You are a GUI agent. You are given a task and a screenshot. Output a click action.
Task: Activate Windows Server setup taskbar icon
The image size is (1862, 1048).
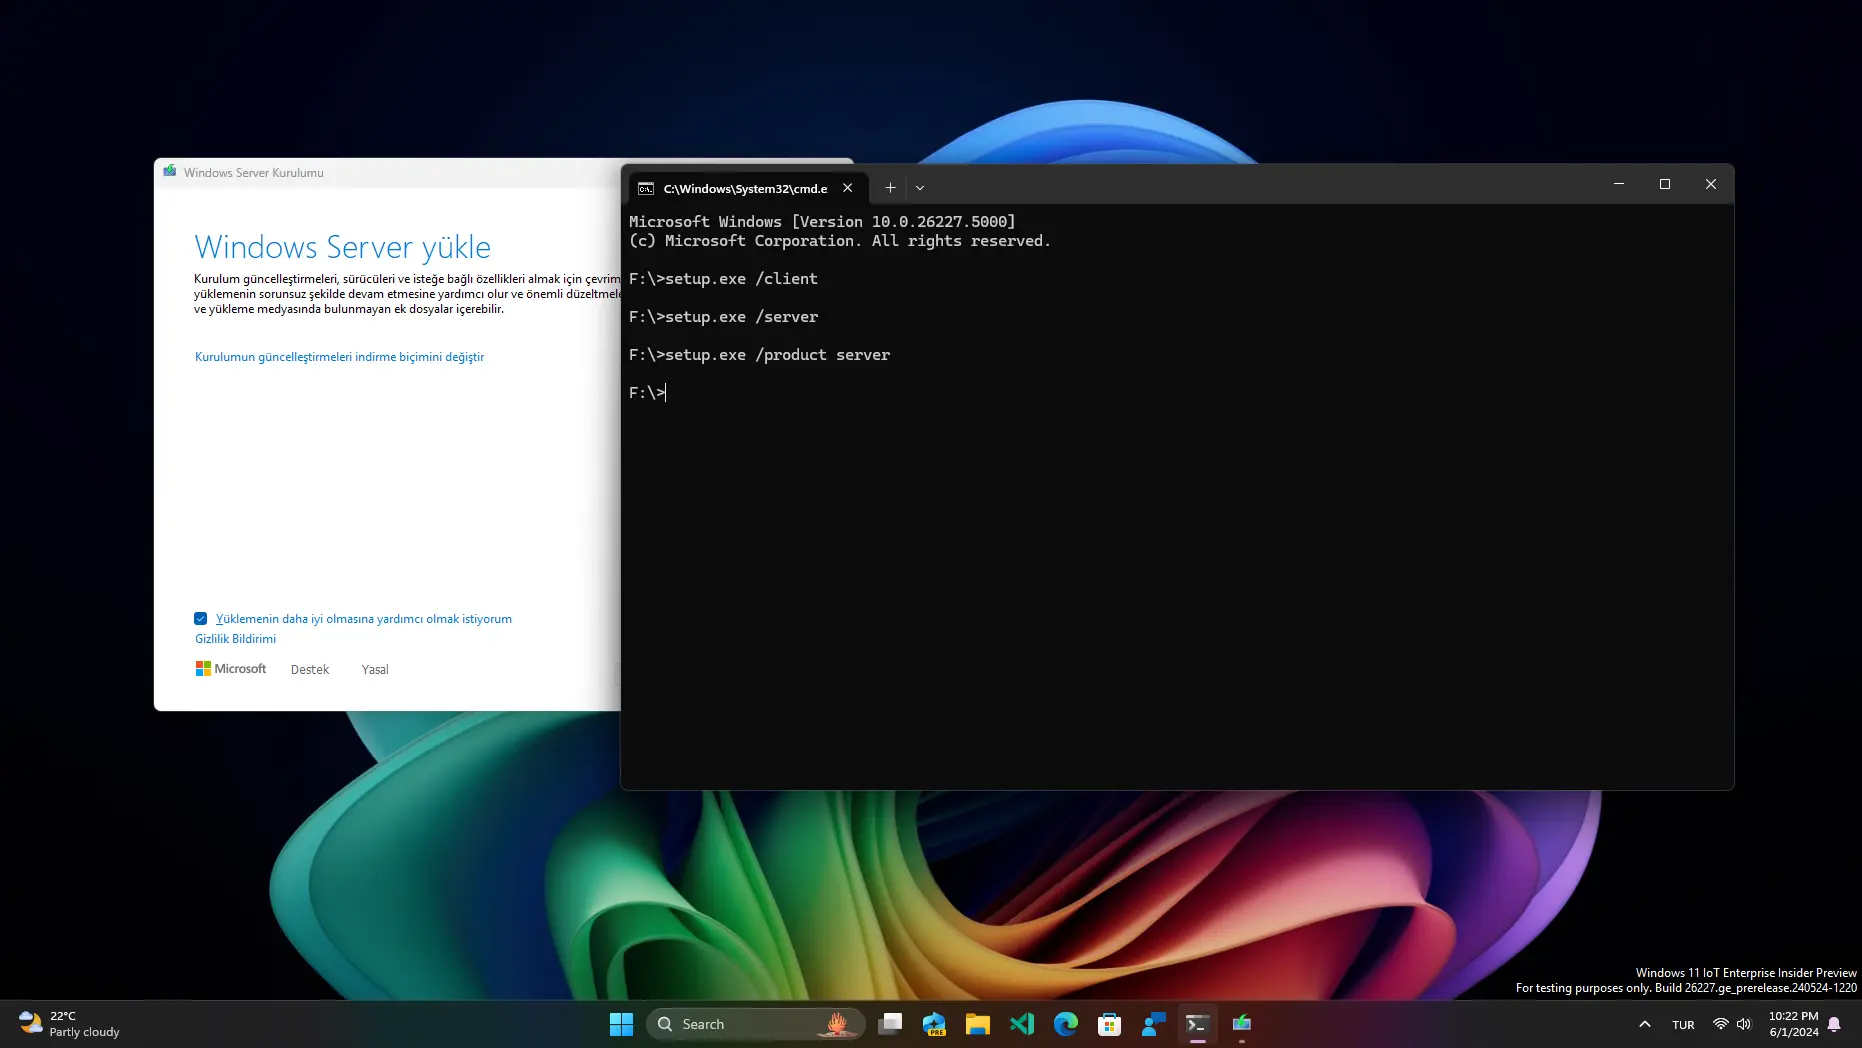pos(1242,1024)
